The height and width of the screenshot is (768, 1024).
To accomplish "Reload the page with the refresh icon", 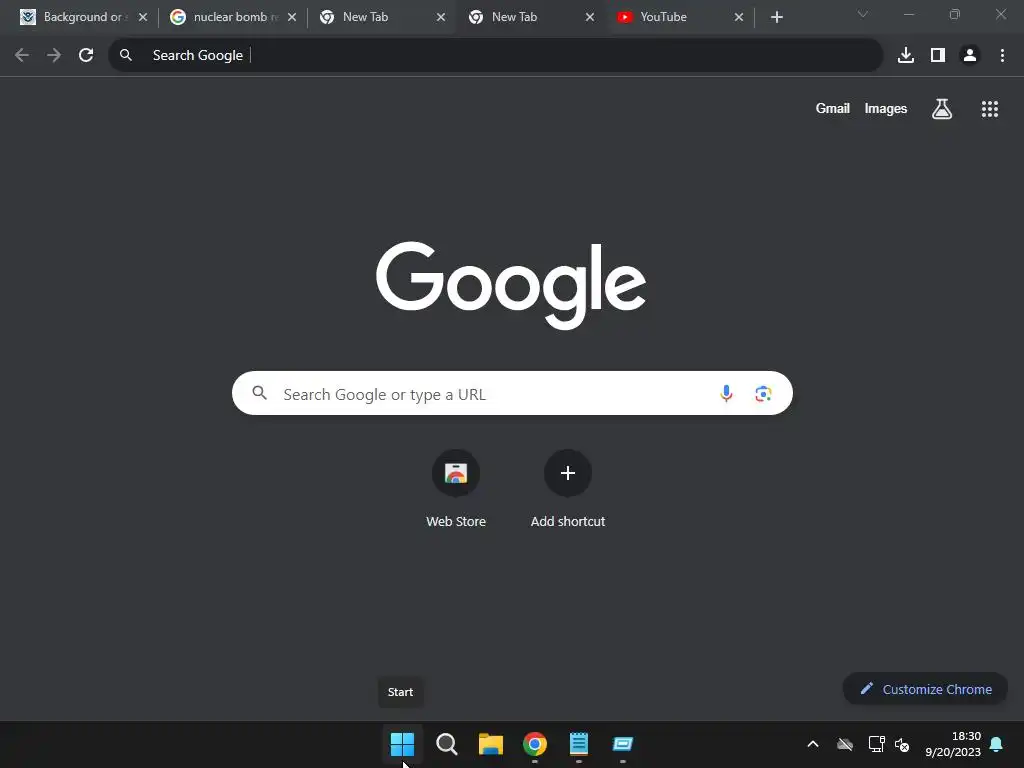I will click(x=86, y=56).
